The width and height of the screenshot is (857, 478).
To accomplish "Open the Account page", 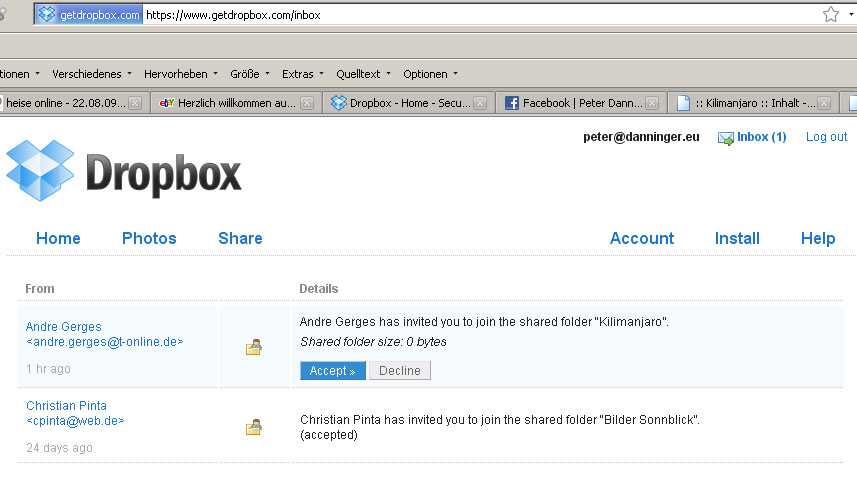I will point(642,238).
